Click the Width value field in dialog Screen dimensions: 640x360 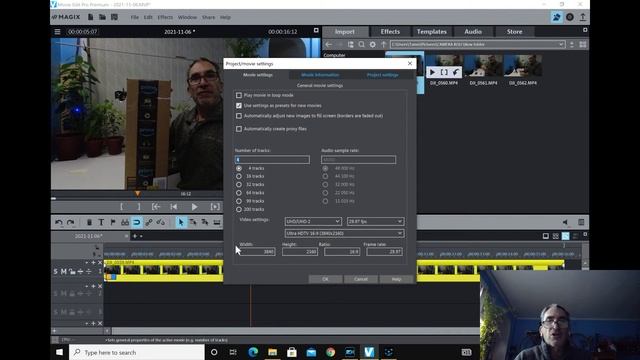(x=257, y=252)
